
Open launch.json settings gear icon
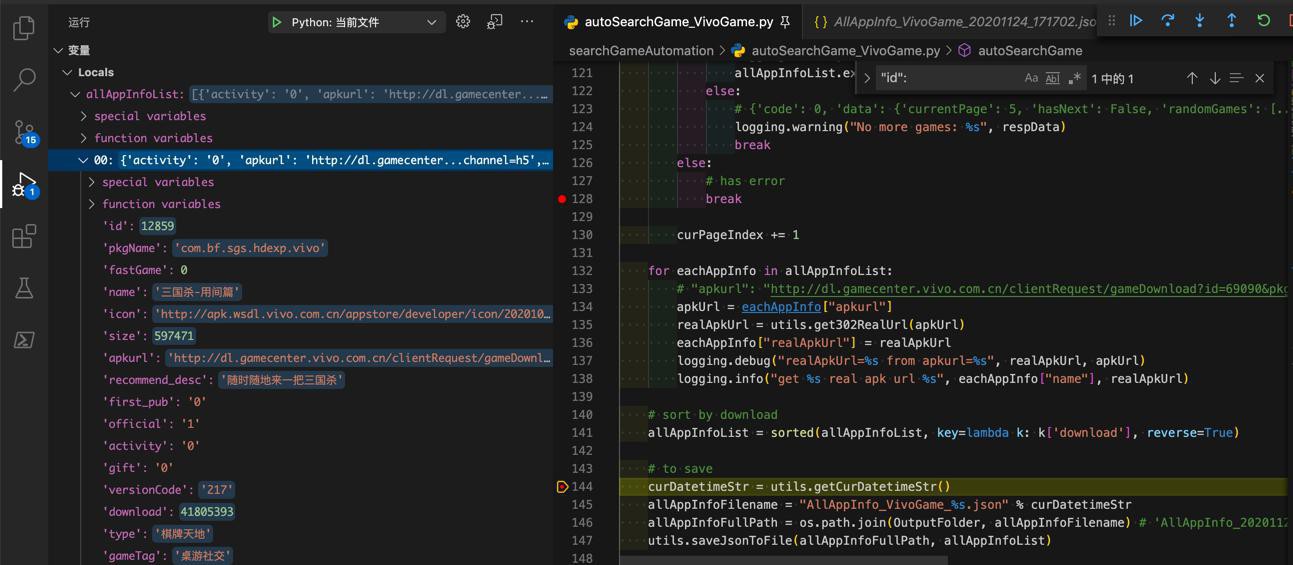(x=463, y=22)
